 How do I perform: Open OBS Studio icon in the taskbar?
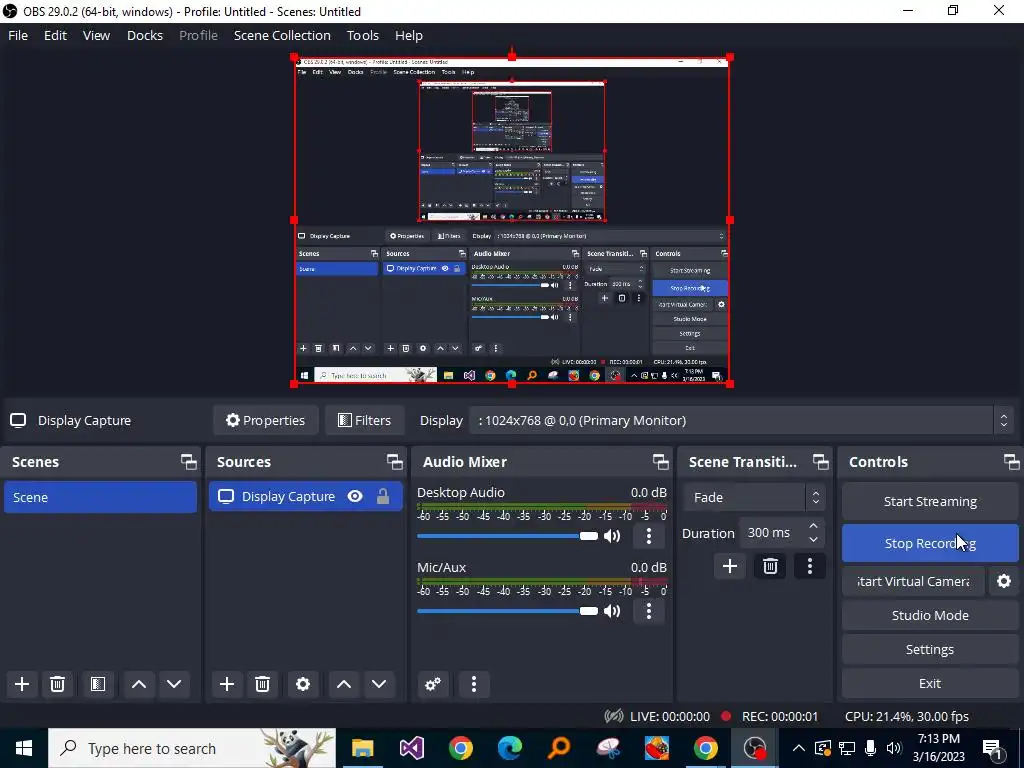coord(754,748)
